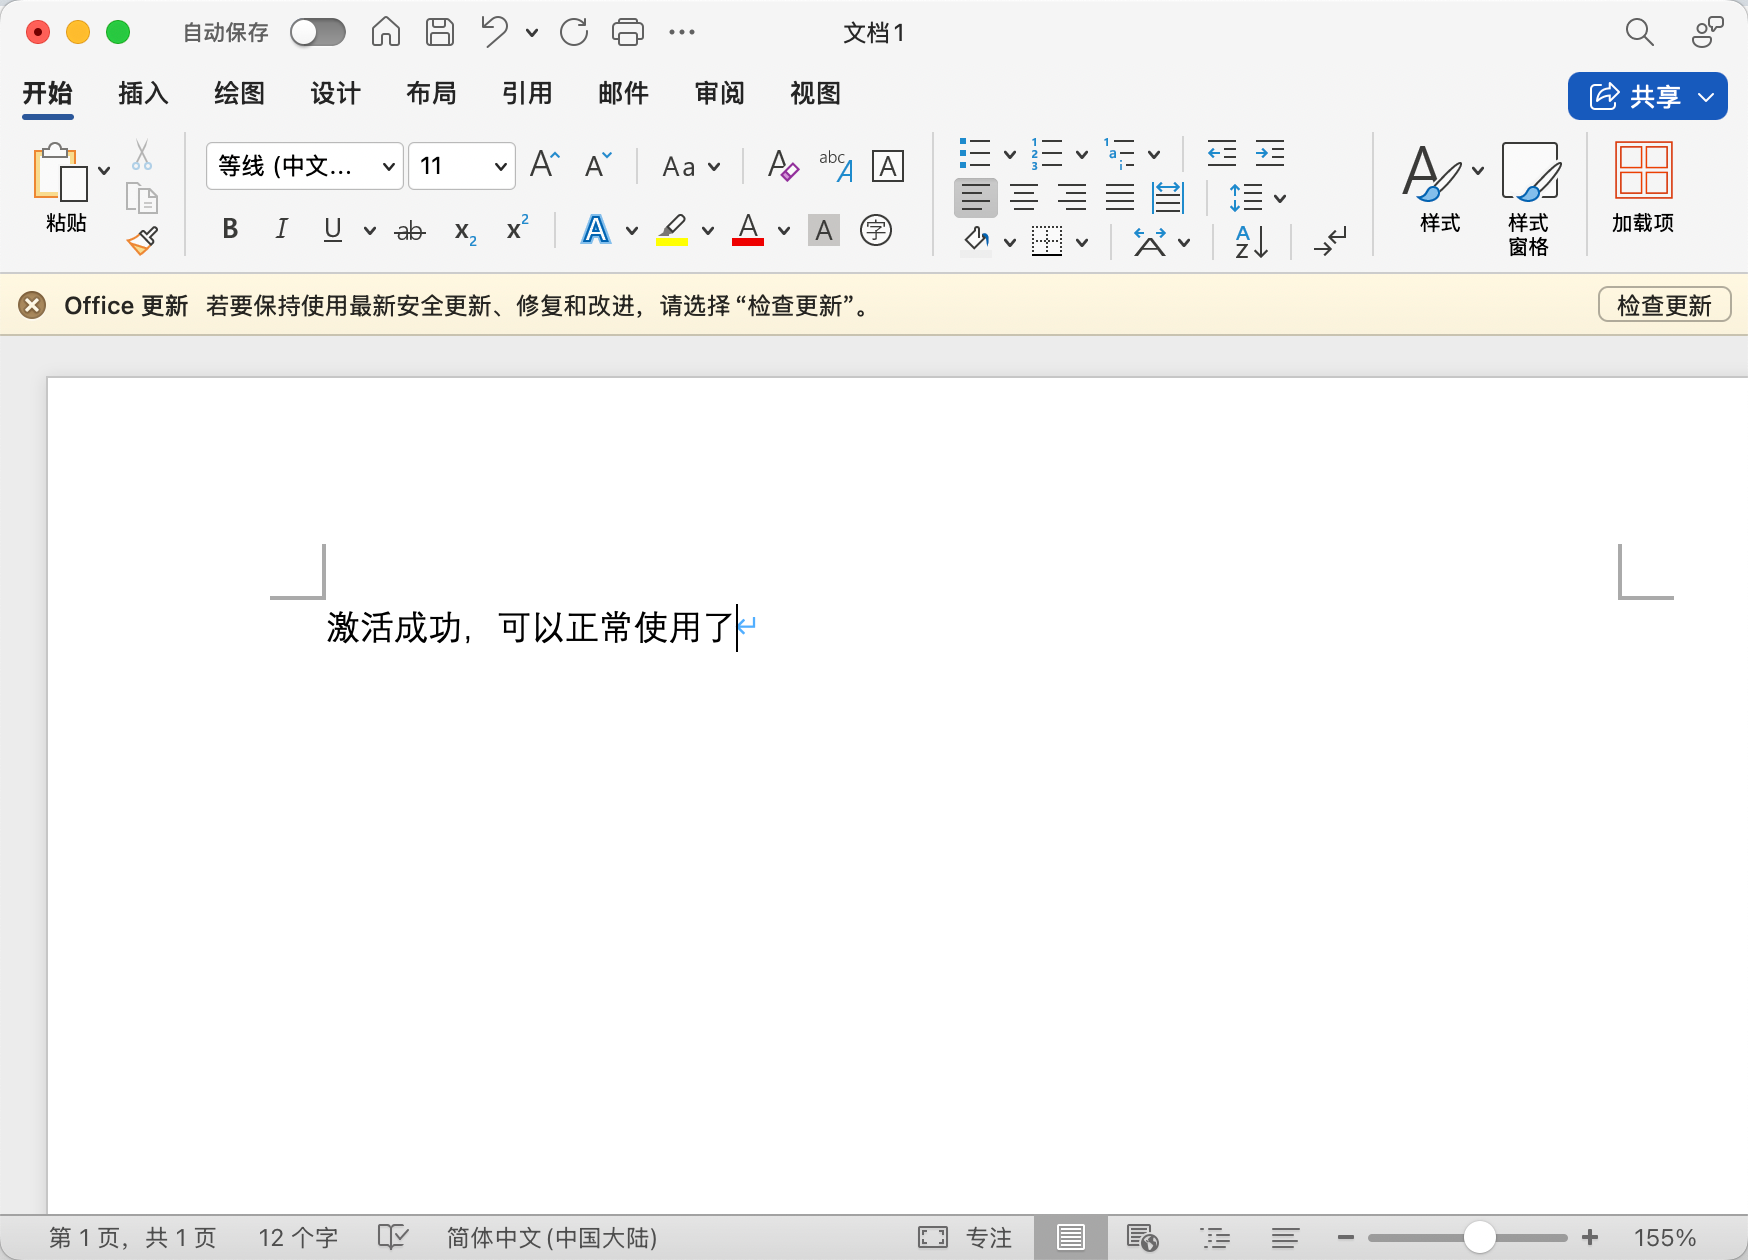Open the Styles Pane

point(1530,199)
